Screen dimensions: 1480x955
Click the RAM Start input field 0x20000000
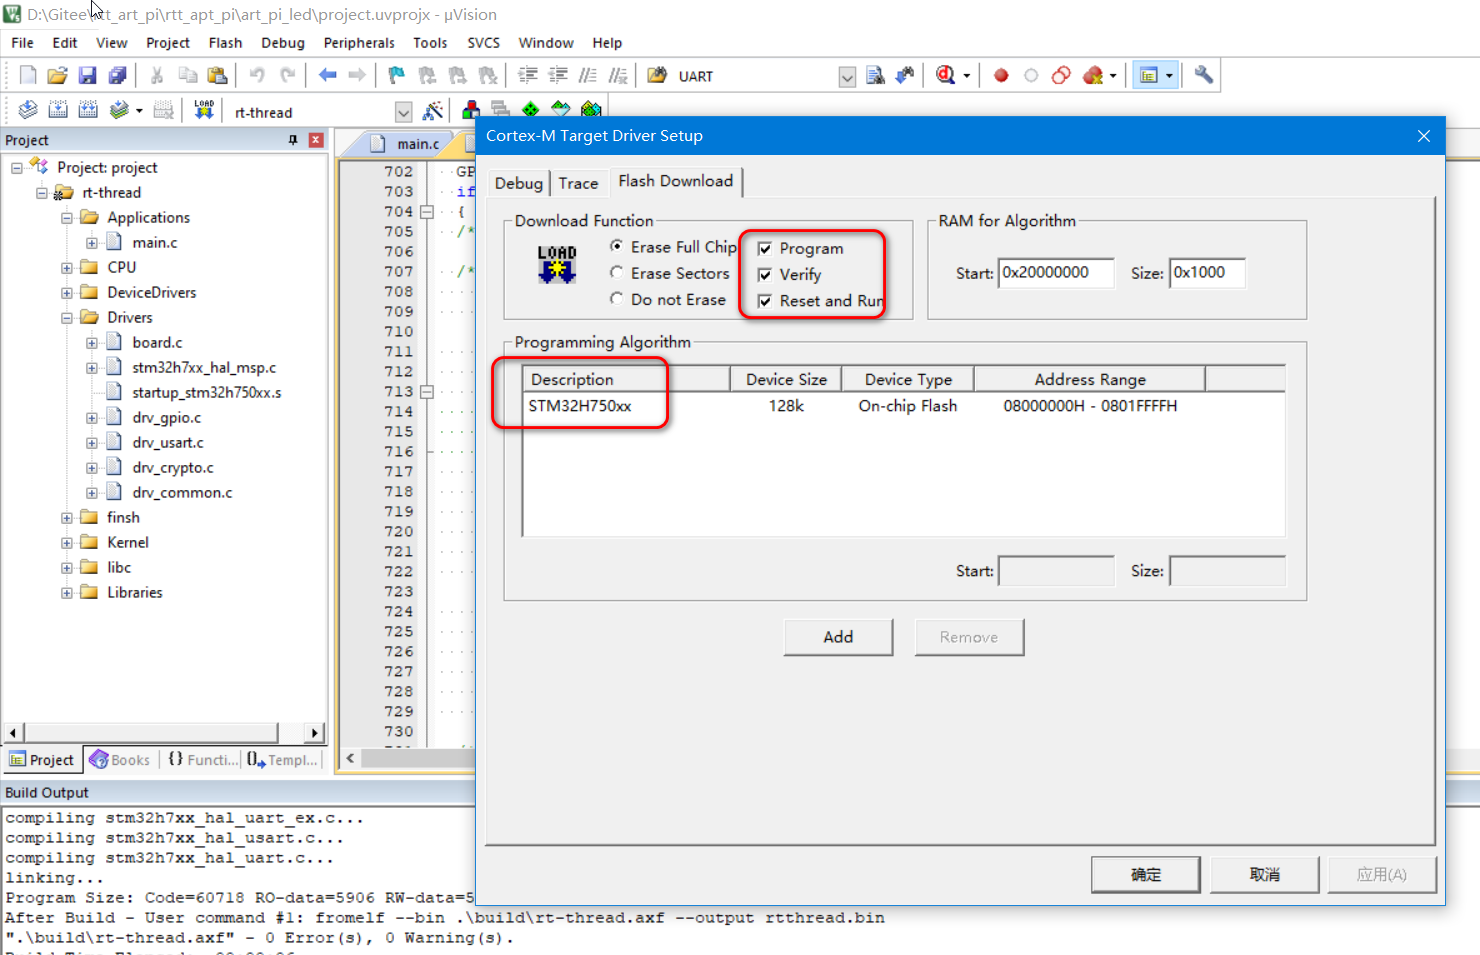pyautogui.click(x=1056, y=273)
